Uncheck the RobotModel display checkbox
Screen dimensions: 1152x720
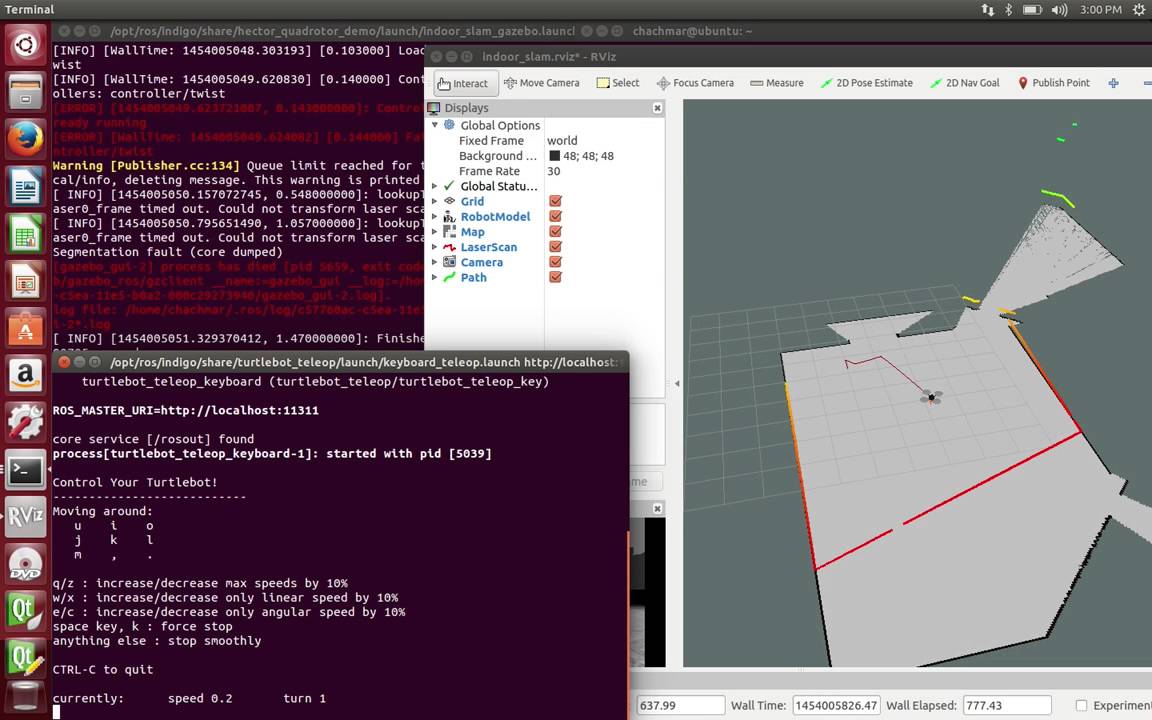(555, 217)
